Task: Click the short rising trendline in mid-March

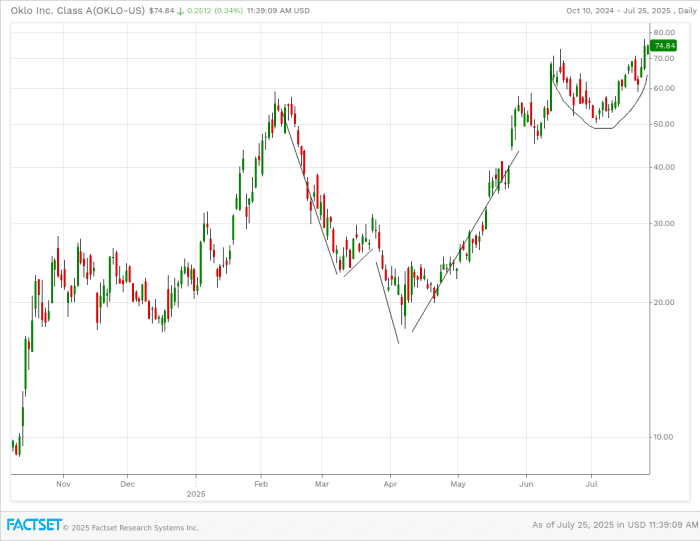Action: [x=358, y=262]
